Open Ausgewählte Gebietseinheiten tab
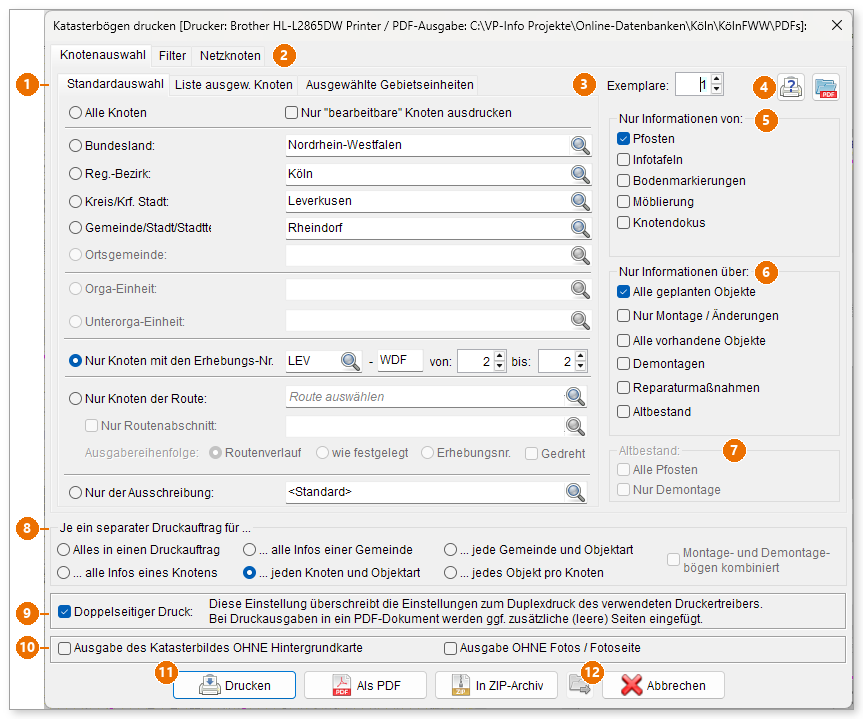 [389, 85]
